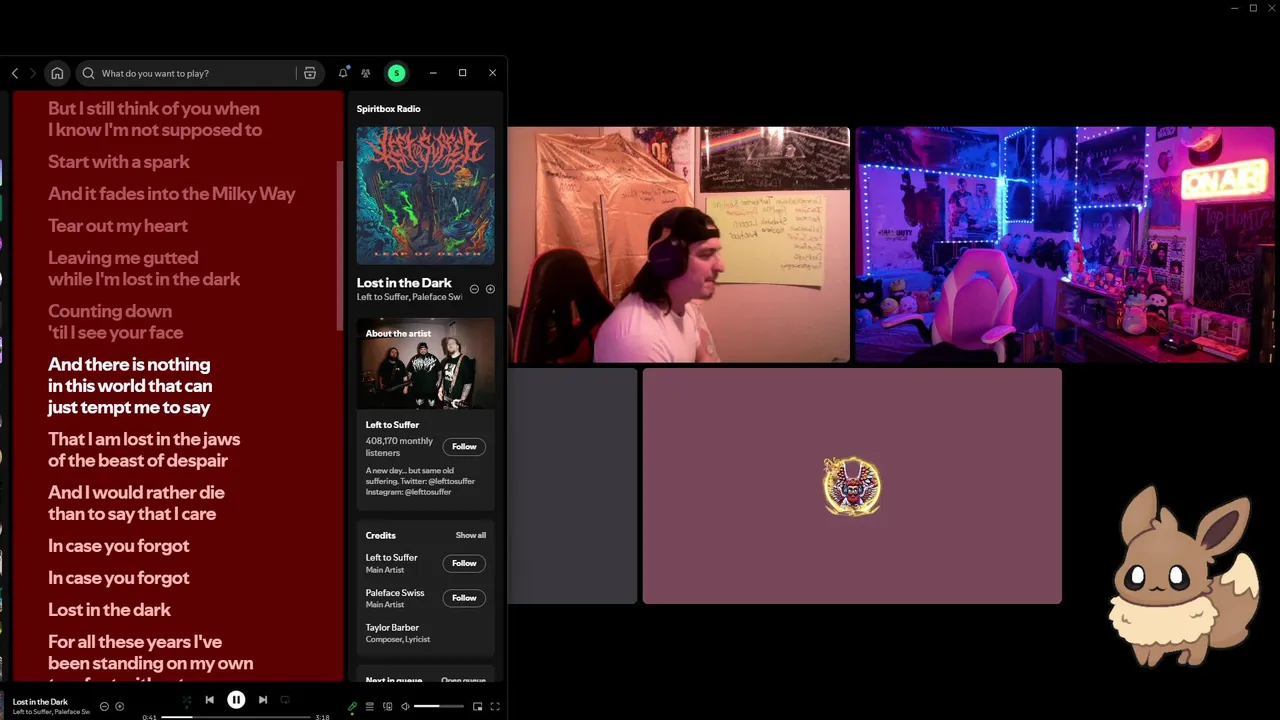This screenshot has width=1280, height=720.
Task: Open Spotify Home
Action: pos(57,73)
